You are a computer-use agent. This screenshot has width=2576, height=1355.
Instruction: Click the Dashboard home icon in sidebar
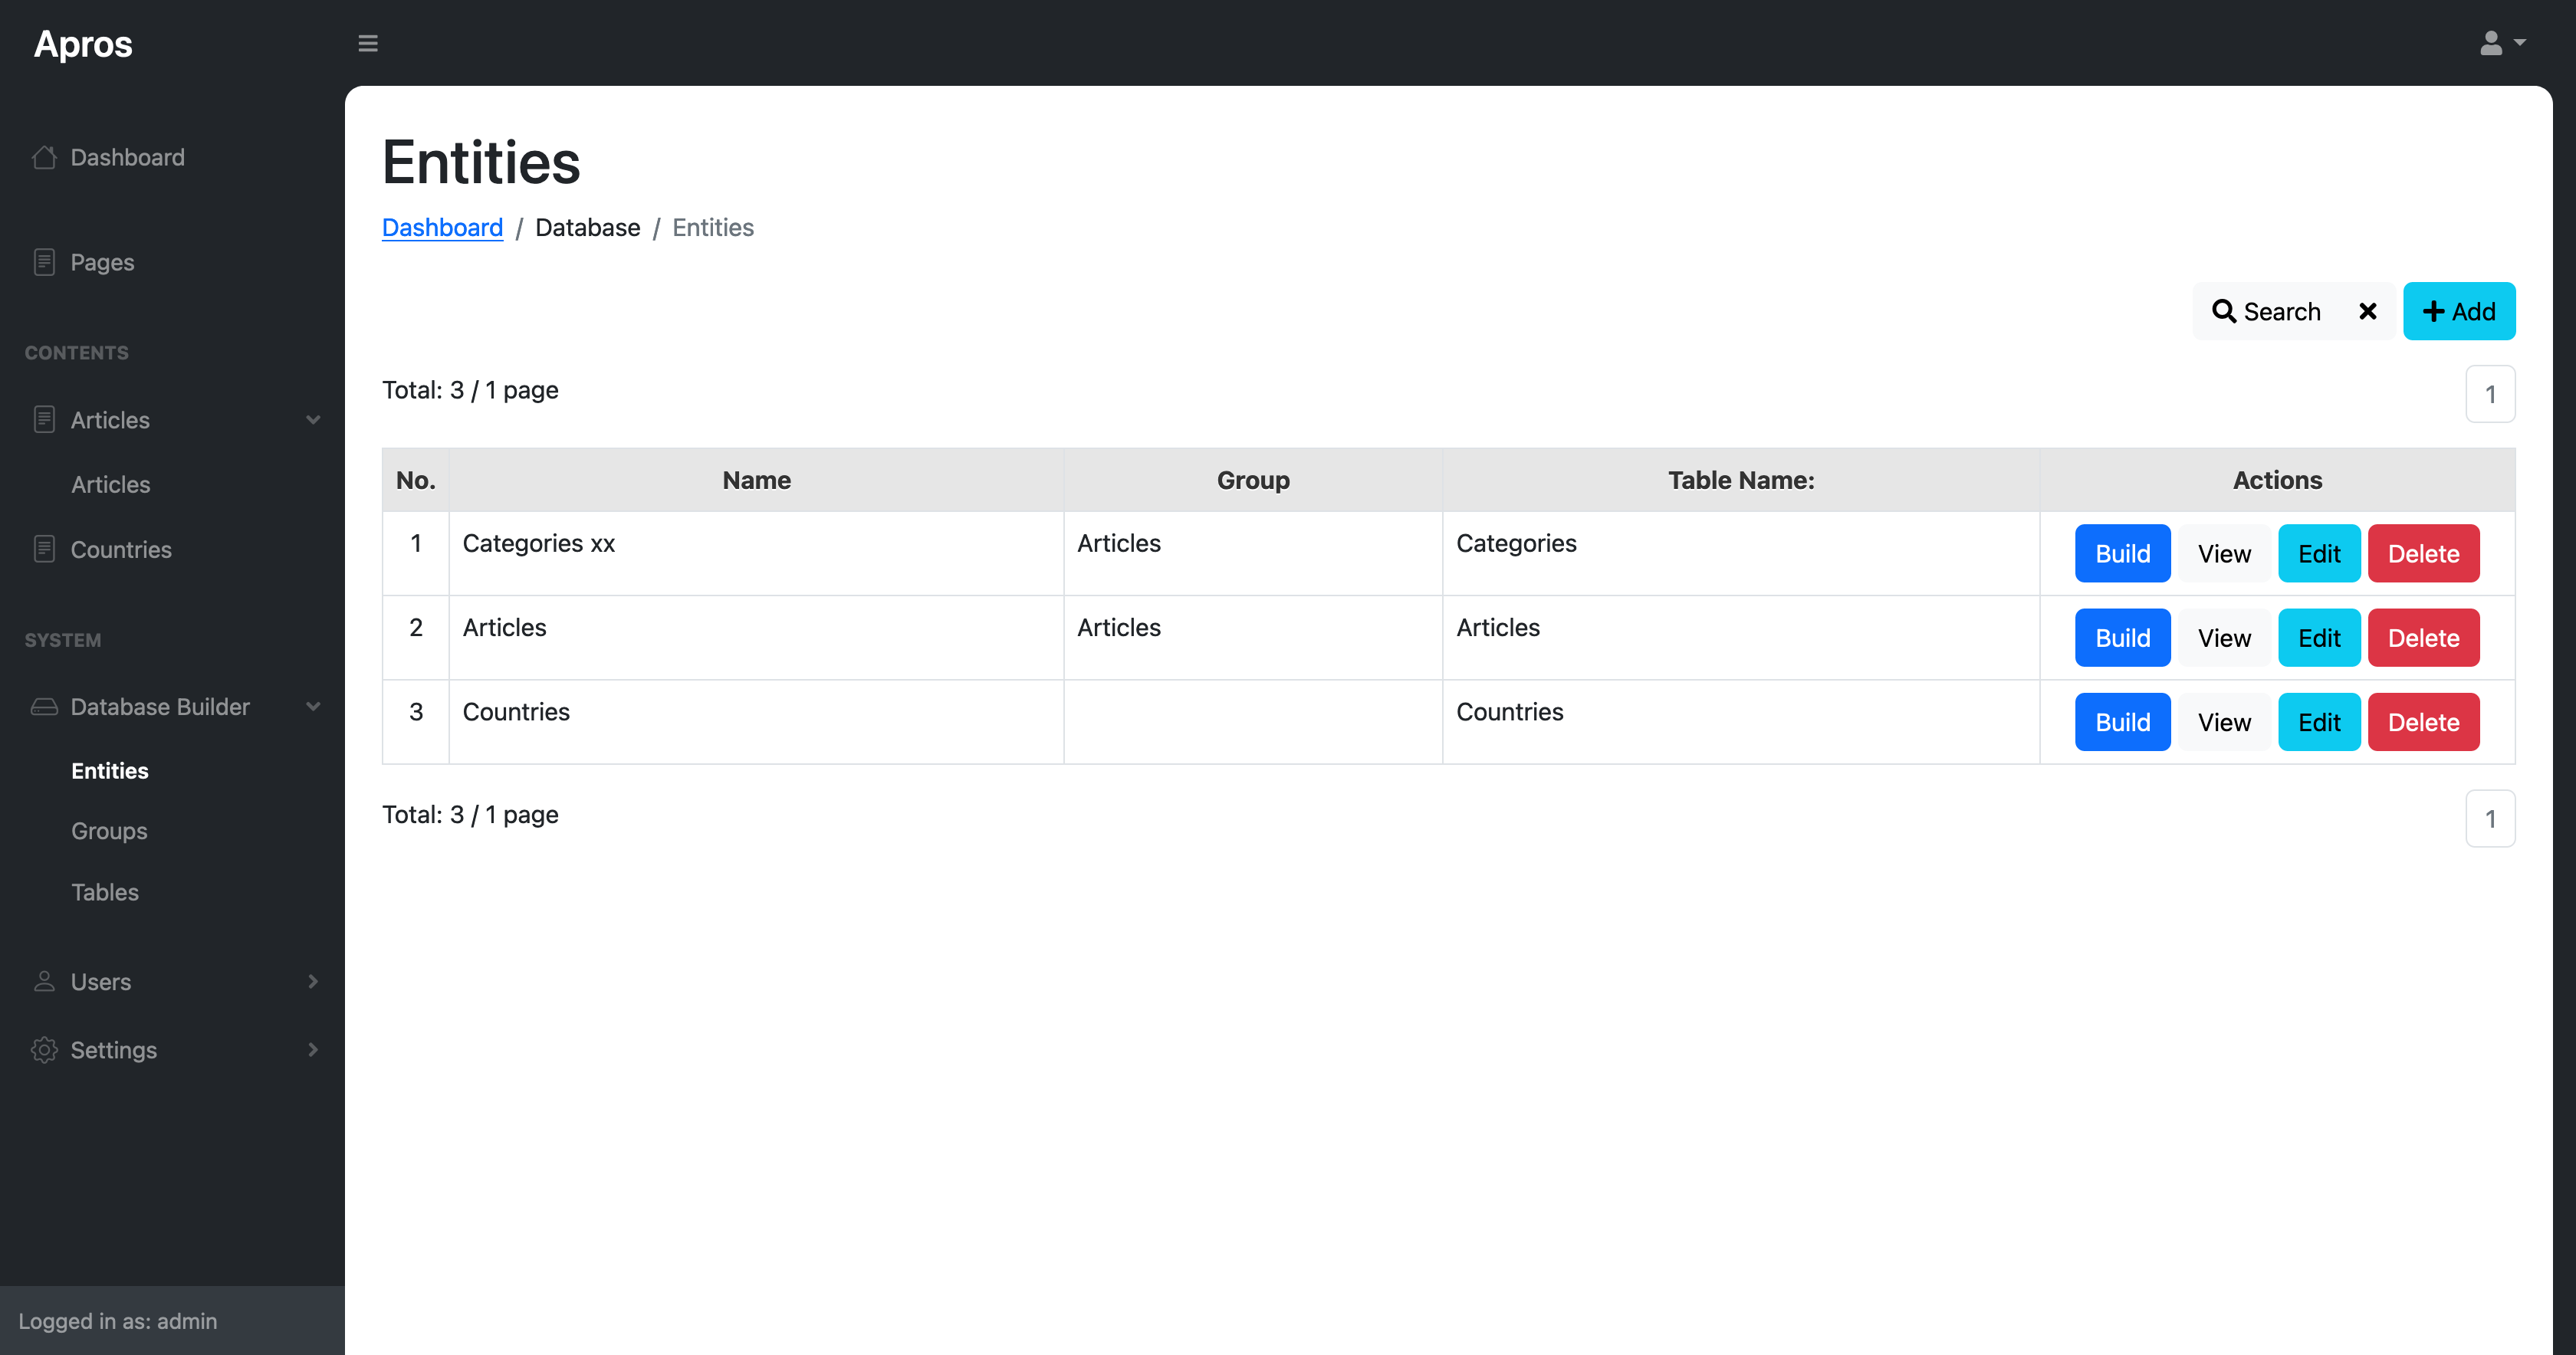coord(44,157)
